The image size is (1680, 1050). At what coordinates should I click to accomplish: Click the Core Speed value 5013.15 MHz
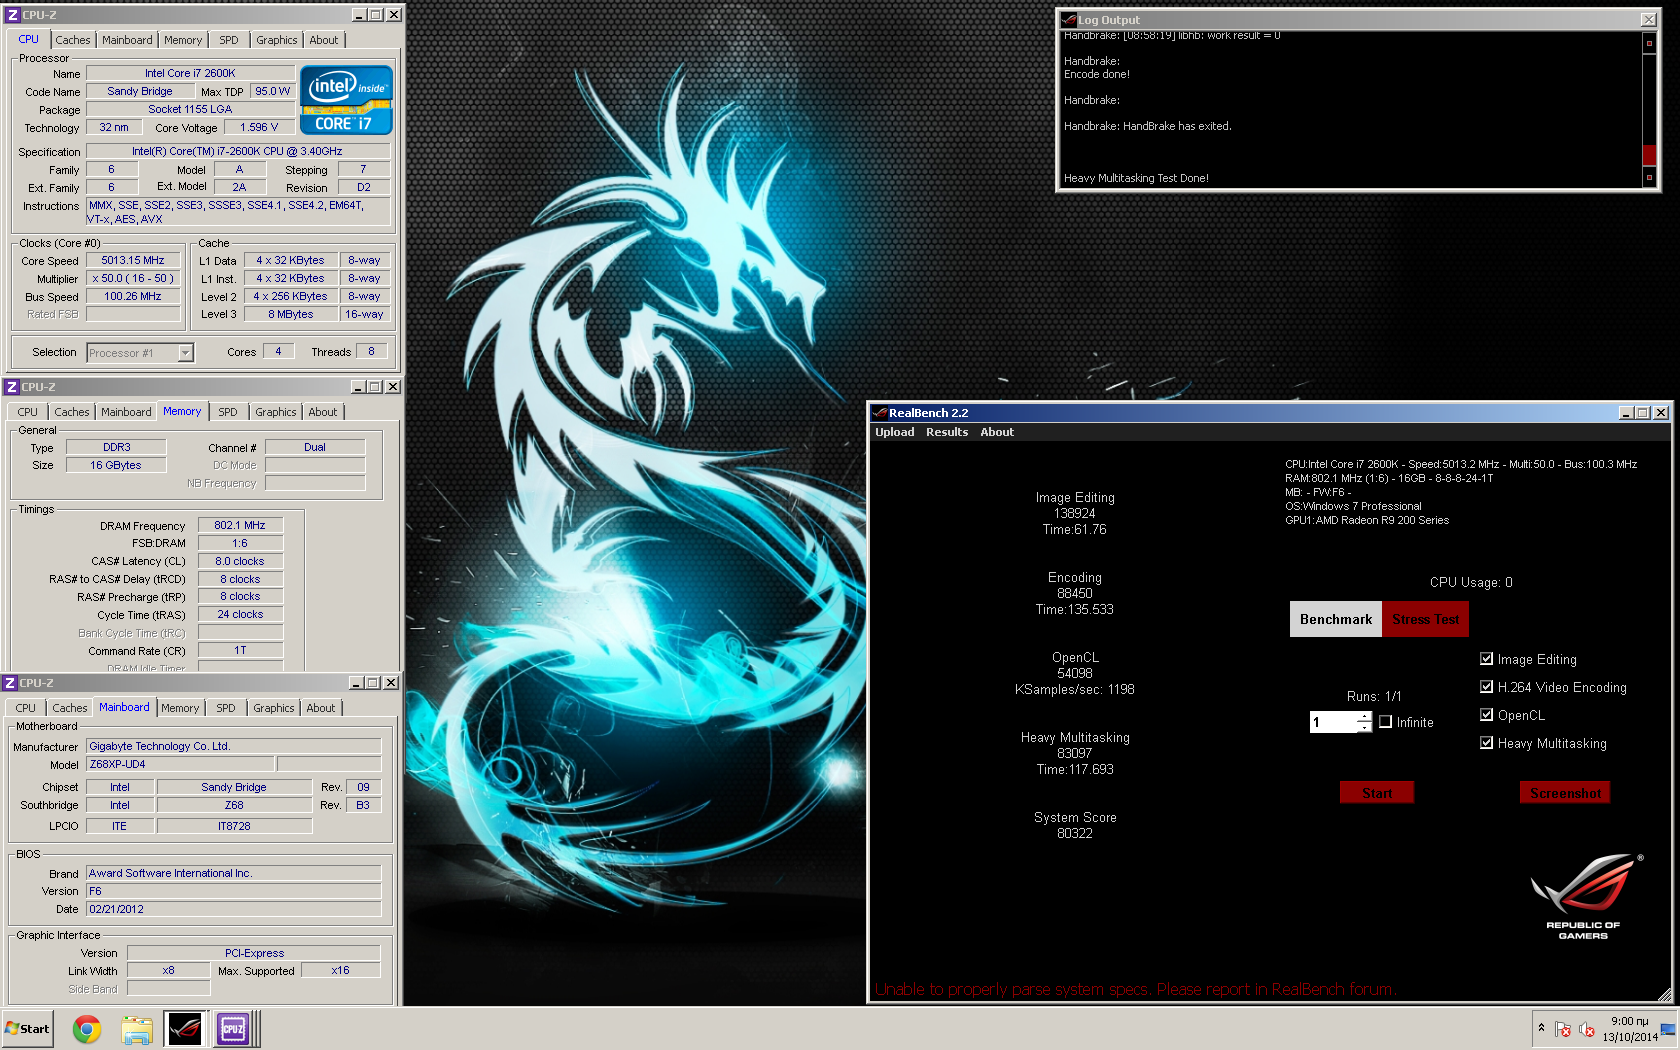pyautogui.click(x=133, y=260)
